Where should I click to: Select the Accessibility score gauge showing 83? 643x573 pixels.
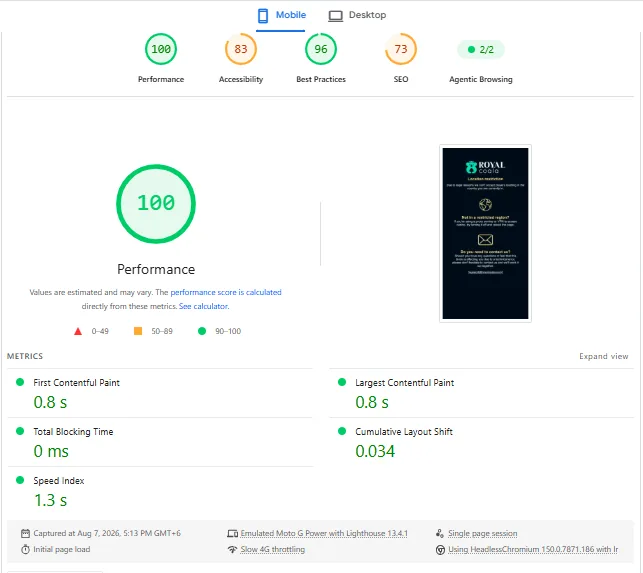pos(241,49)
